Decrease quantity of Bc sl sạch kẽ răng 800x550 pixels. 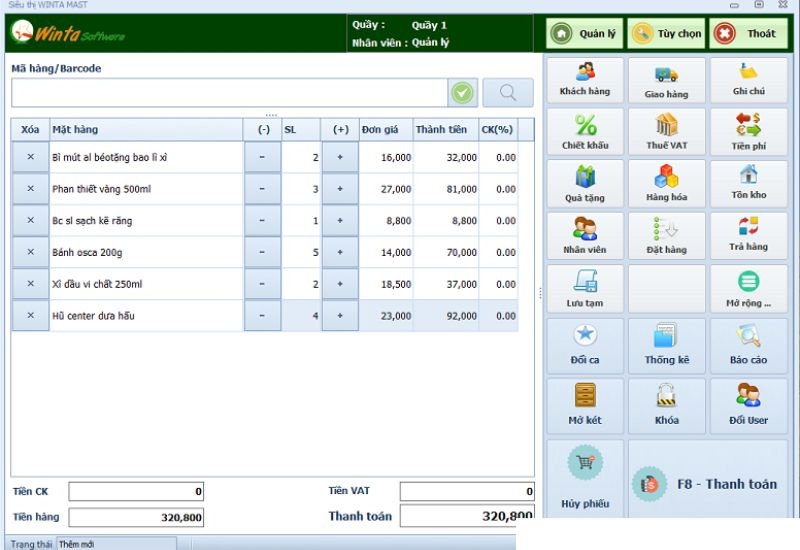262,220
